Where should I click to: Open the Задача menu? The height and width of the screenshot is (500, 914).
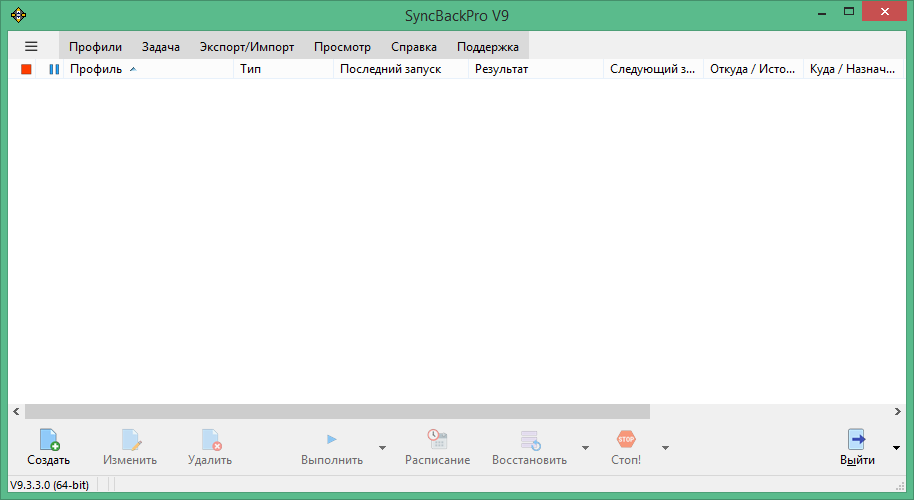coord(160,47)
